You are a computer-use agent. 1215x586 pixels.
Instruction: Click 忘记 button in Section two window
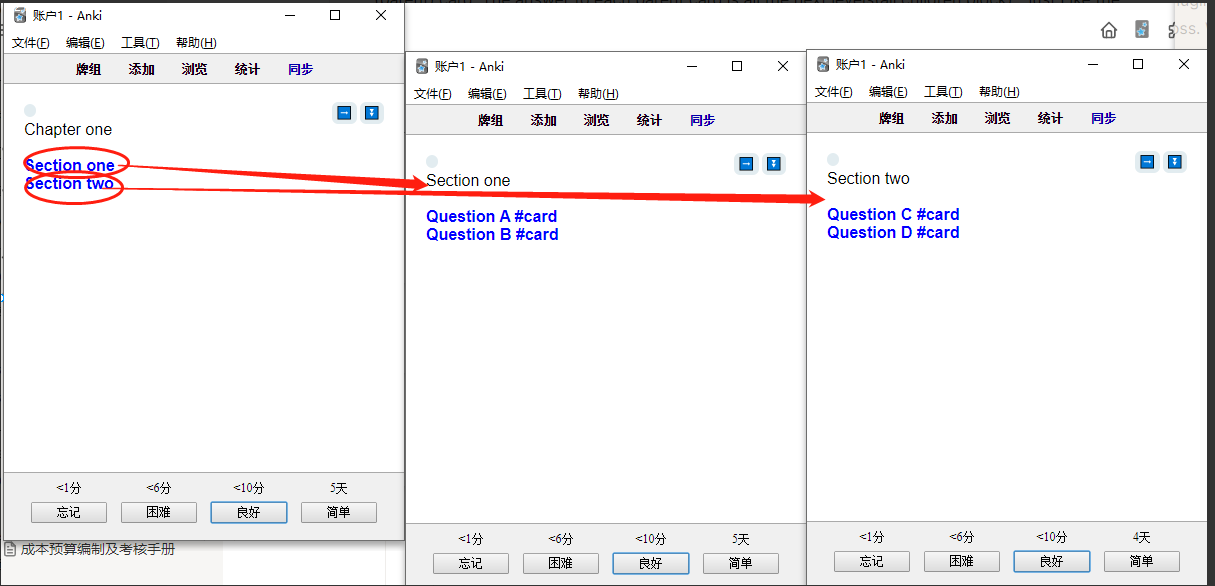(872, 561)
